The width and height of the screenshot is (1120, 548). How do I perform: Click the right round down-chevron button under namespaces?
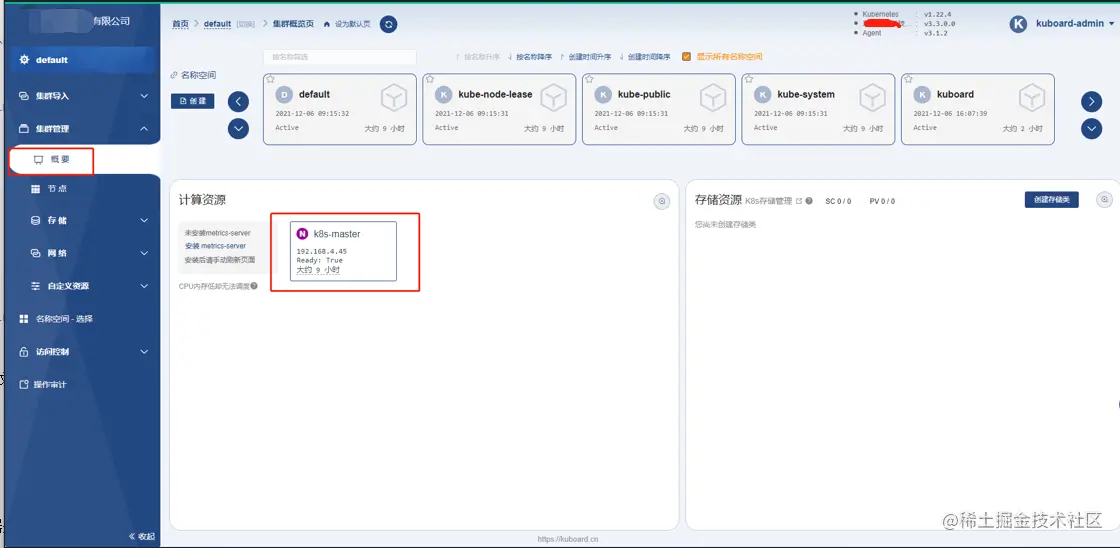click(1091, 129)
